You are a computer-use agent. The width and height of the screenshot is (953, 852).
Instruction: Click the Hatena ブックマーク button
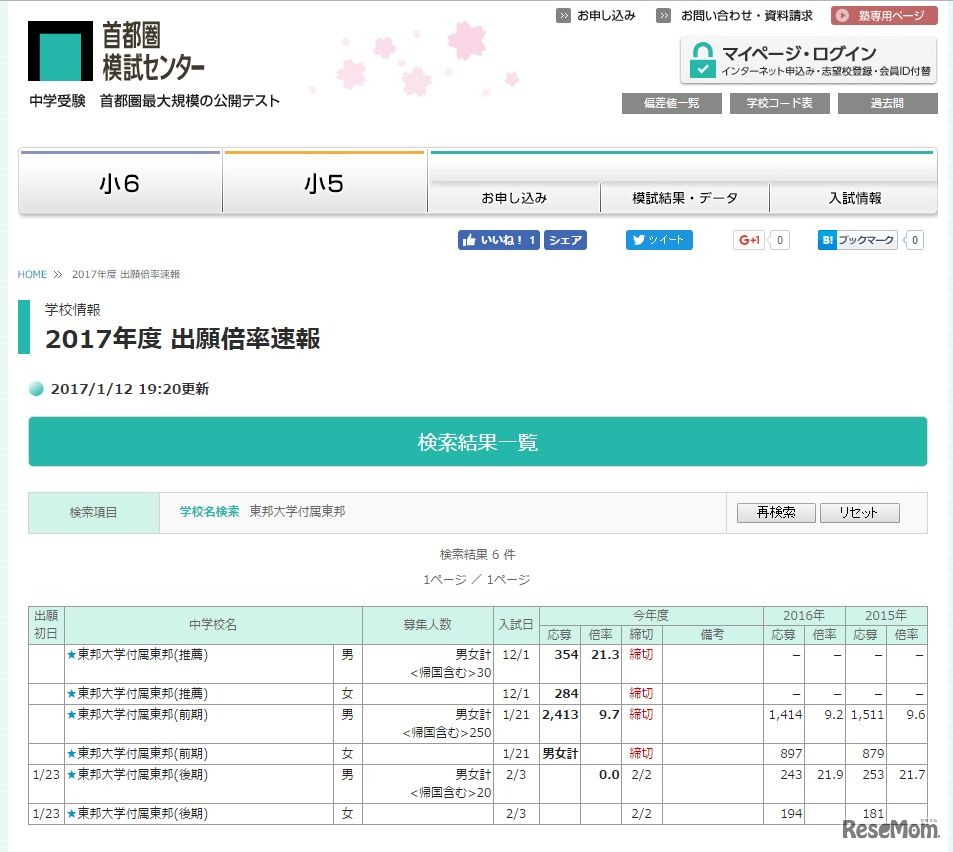857,240
